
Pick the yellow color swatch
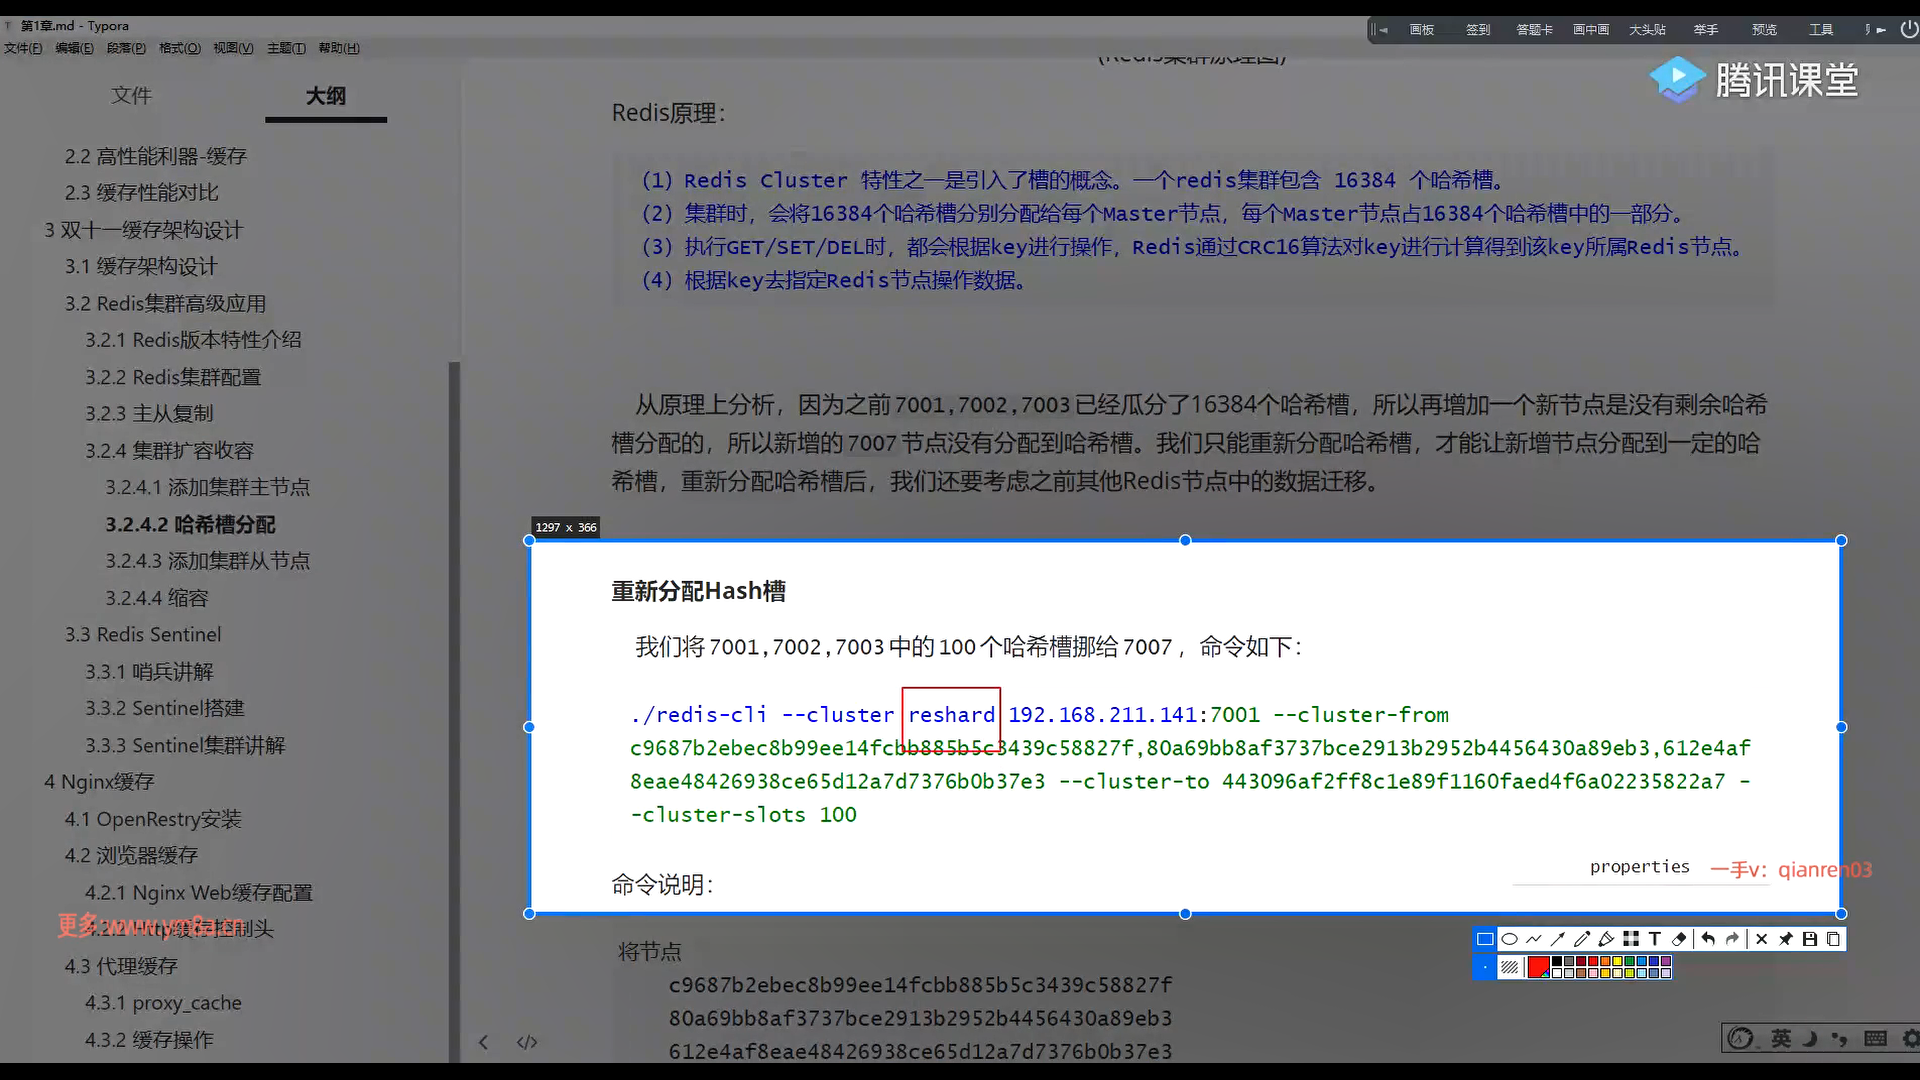tap(1617, 961)
